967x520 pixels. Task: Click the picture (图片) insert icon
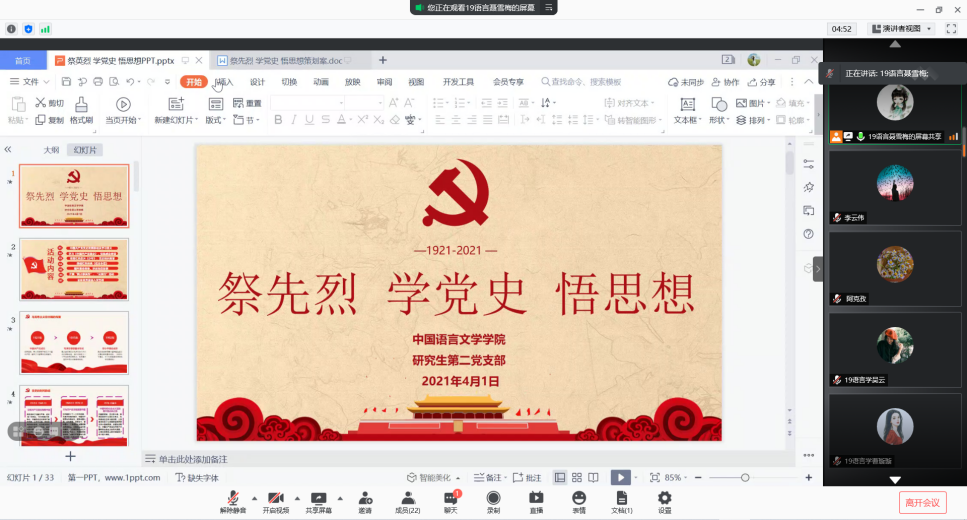741,103
